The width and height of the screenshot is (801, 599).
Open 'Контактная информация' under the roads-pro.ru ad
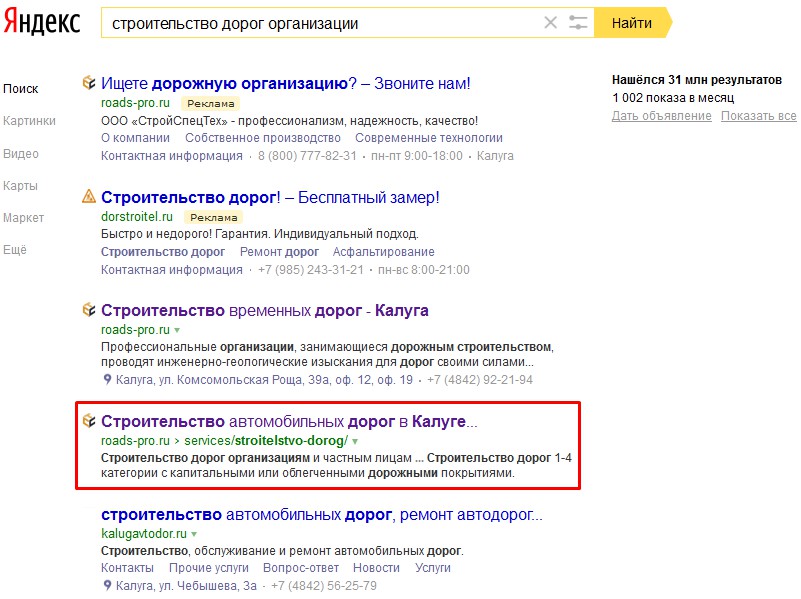pos(172,156)
